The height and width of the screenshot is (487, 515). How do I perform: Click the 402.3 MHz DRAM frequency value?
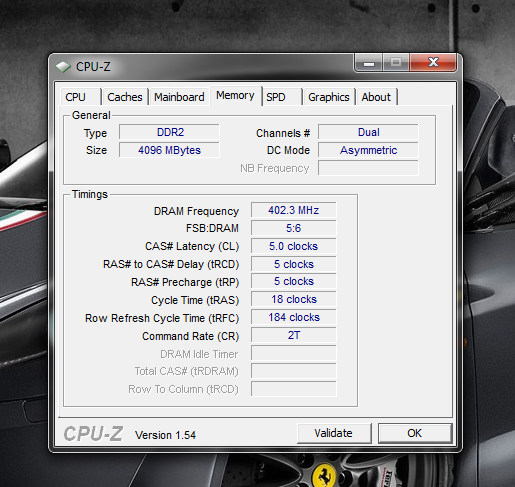[294, 210]
